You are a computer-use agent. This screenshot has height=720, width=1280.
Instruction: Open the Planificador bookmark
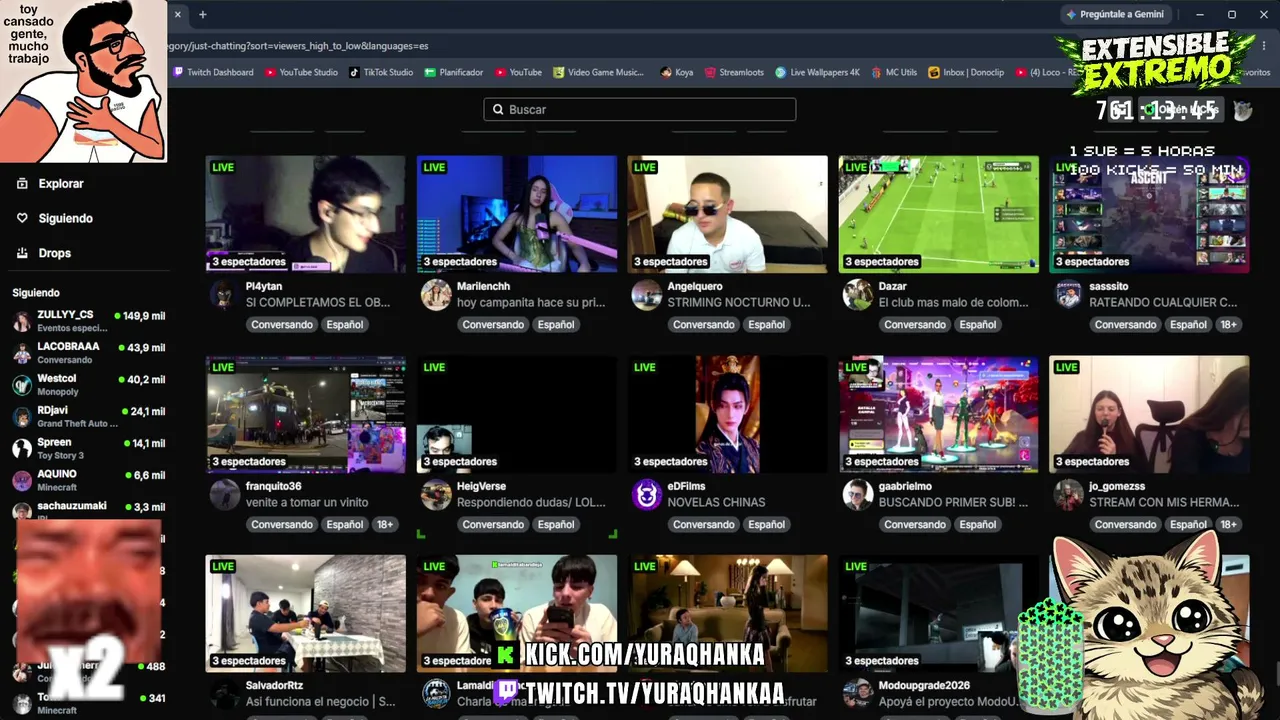coord(454,72)
